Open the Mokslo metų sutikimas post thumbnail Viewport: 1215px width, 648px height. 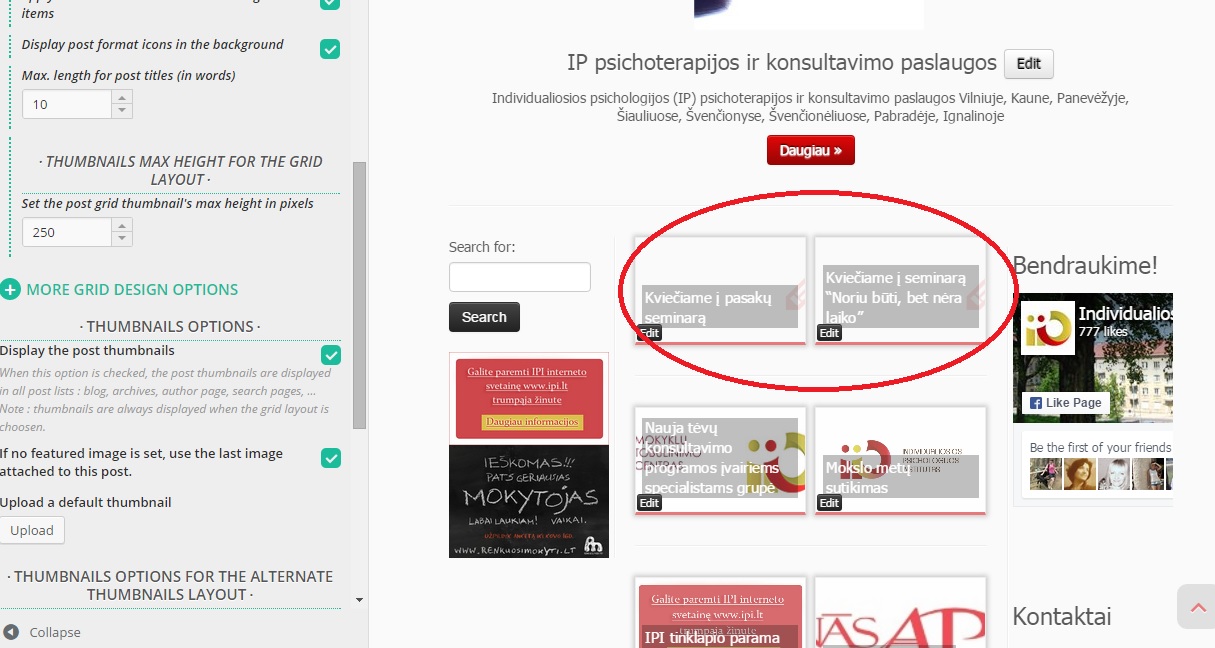900,460
